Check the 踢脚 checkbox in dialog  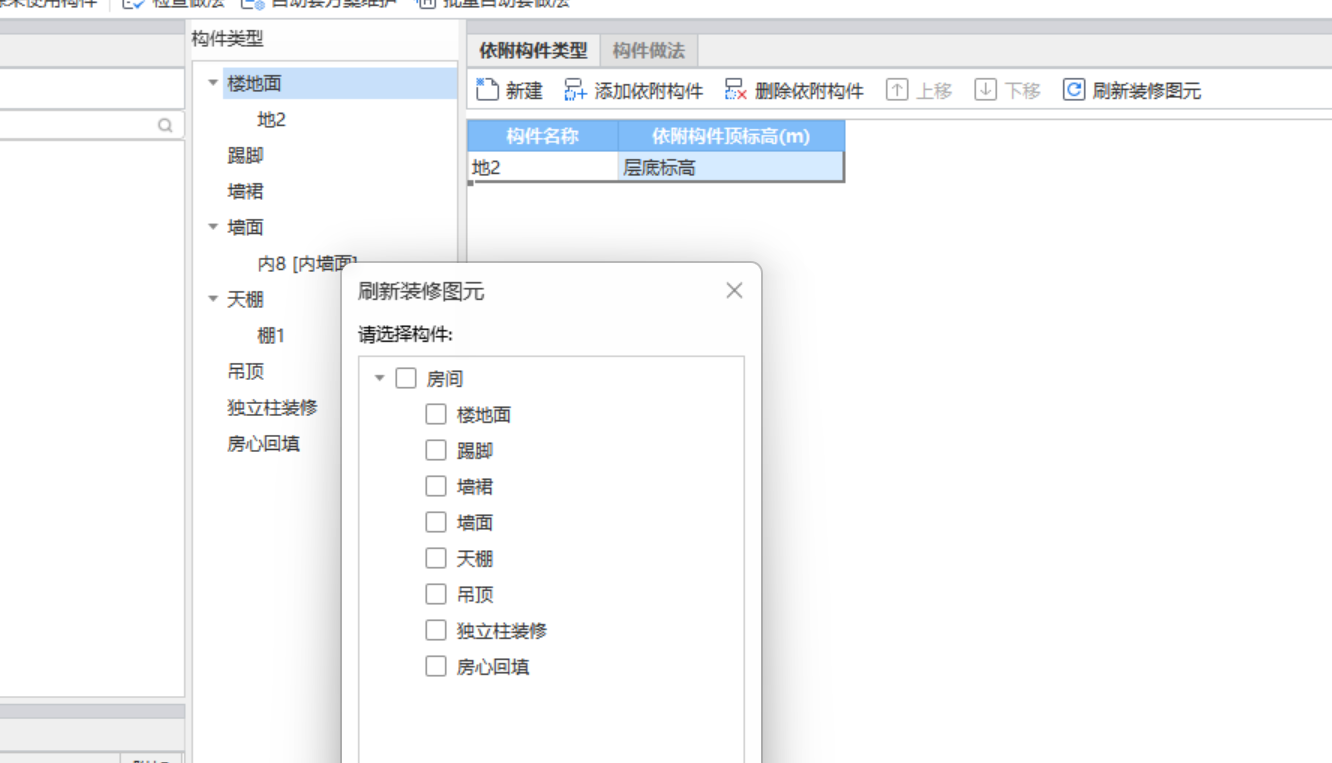pos(436,450)
